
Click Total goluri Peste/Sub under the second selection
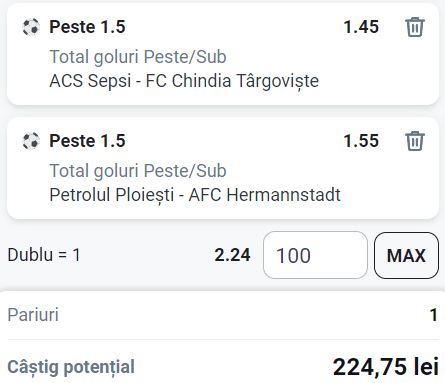pos(138,170)
